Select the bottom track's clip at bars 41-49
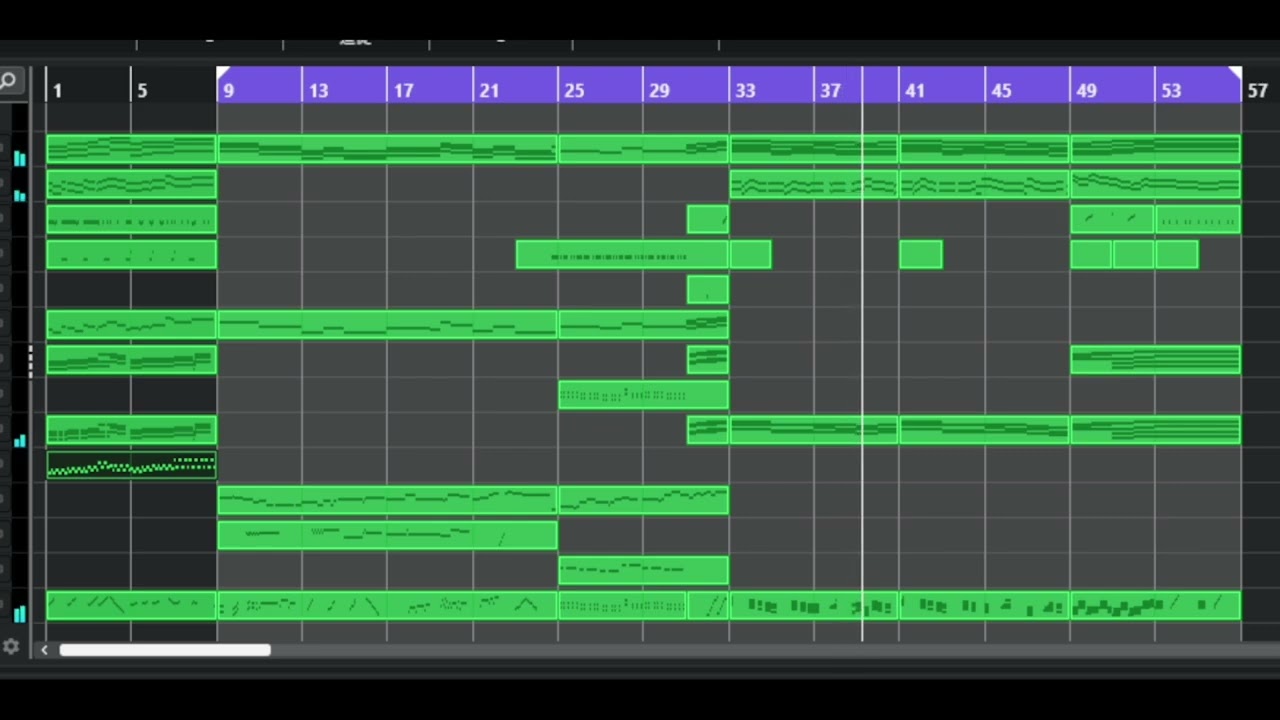 pos(984,606)
